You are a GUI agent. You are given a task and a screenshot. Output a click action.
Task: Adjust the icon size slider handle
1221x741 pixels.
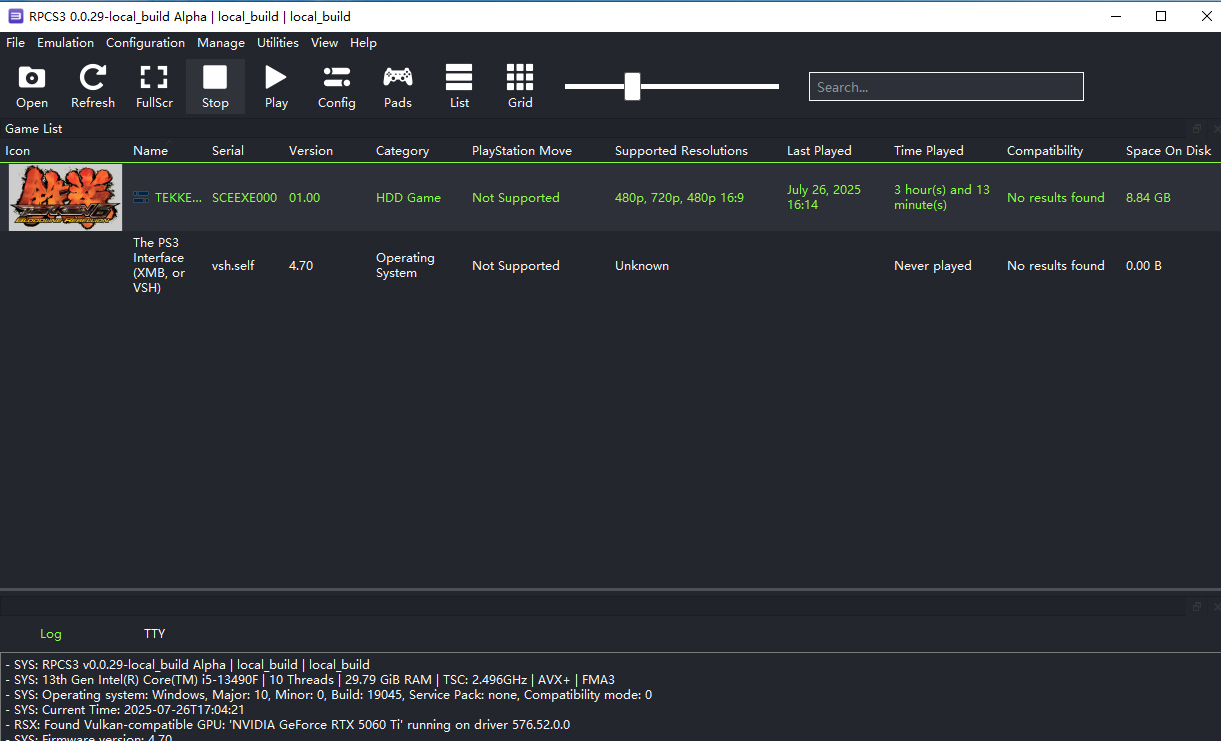(x=632, y=87)
